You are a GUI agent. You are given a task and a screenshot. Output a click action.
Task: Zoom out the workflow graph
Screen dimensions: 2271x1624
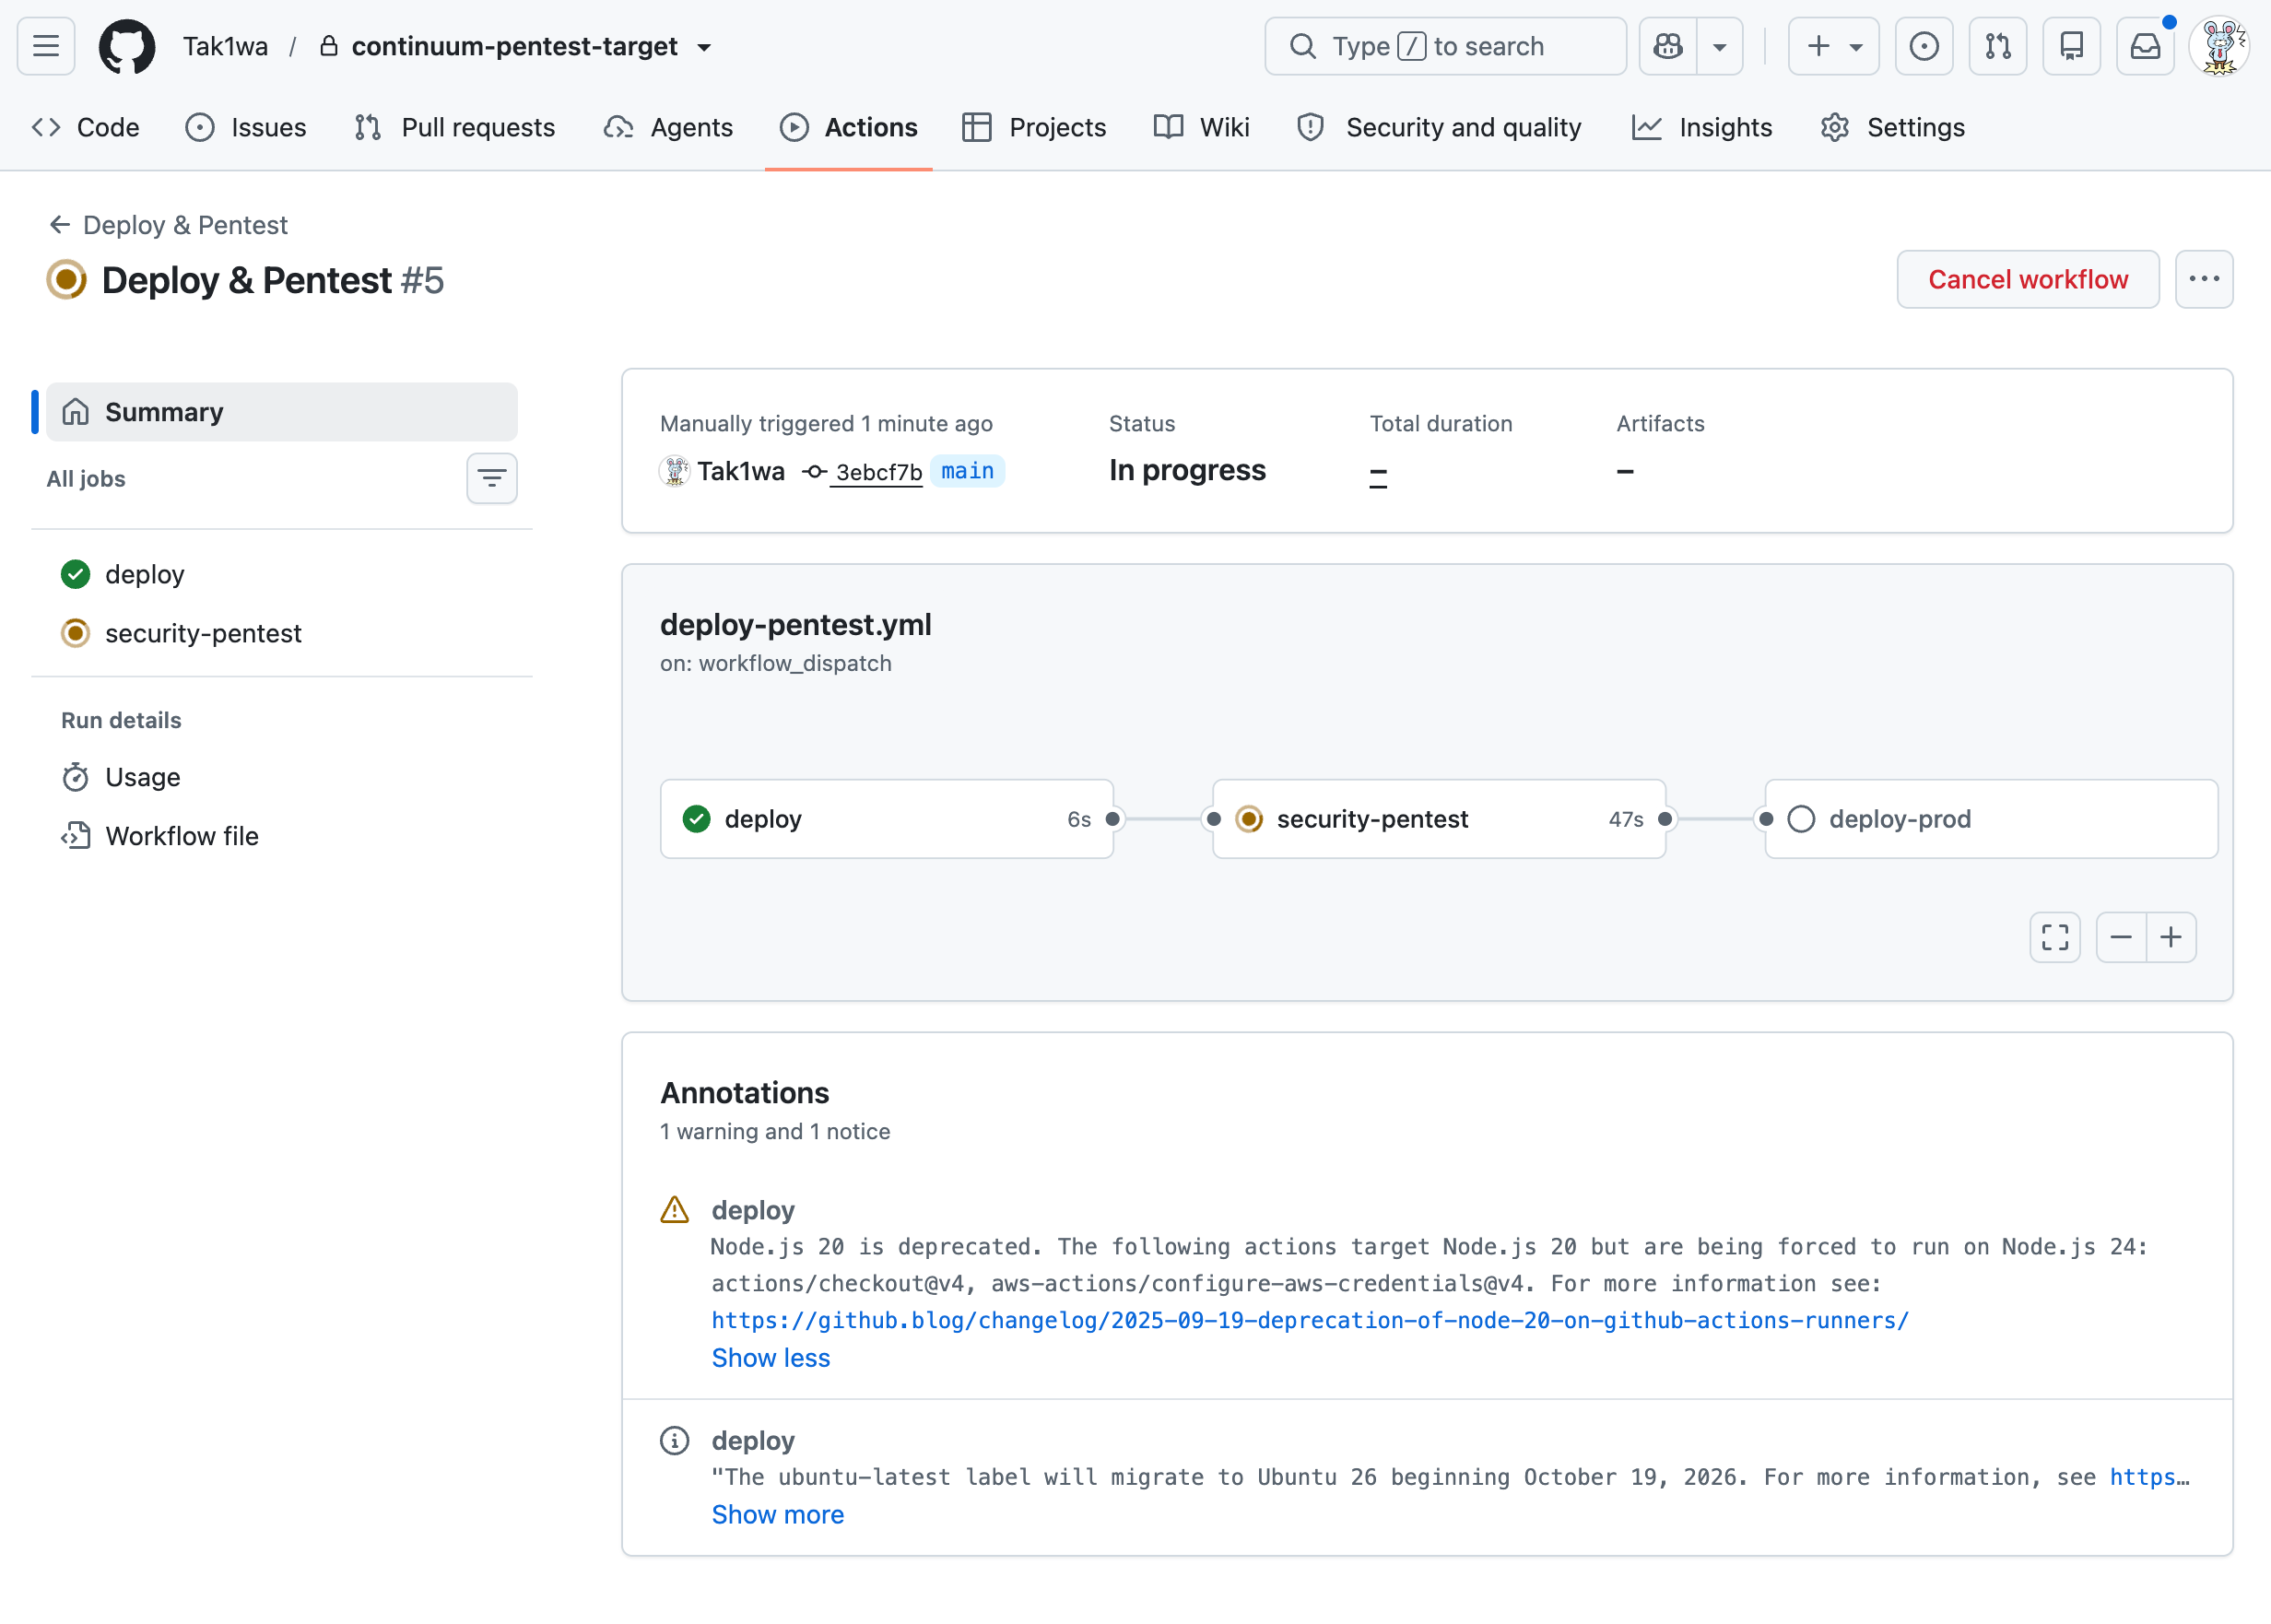[2121, 937]
